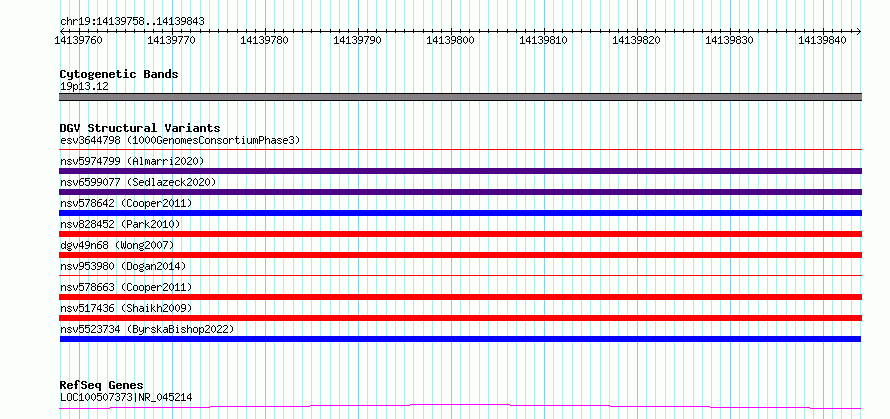Click purple bar under nsv6599077

click(x=460, y=192)
